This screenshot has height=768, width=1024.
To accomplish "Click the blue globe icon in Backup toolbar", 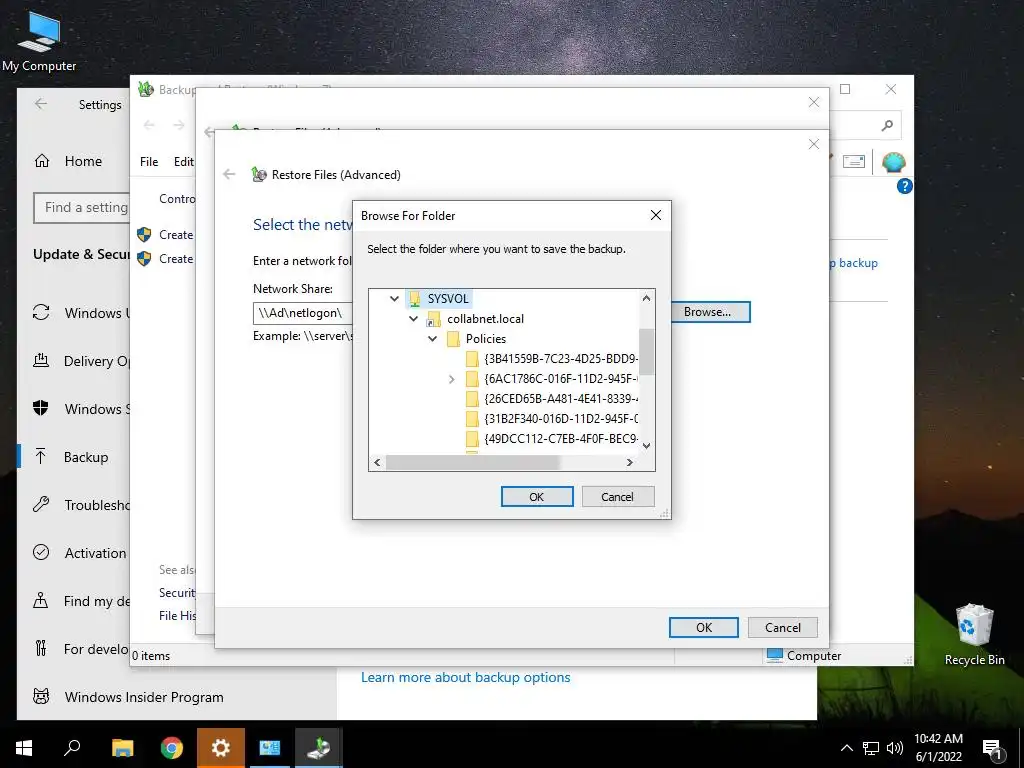I will click(x=893, y=161).
